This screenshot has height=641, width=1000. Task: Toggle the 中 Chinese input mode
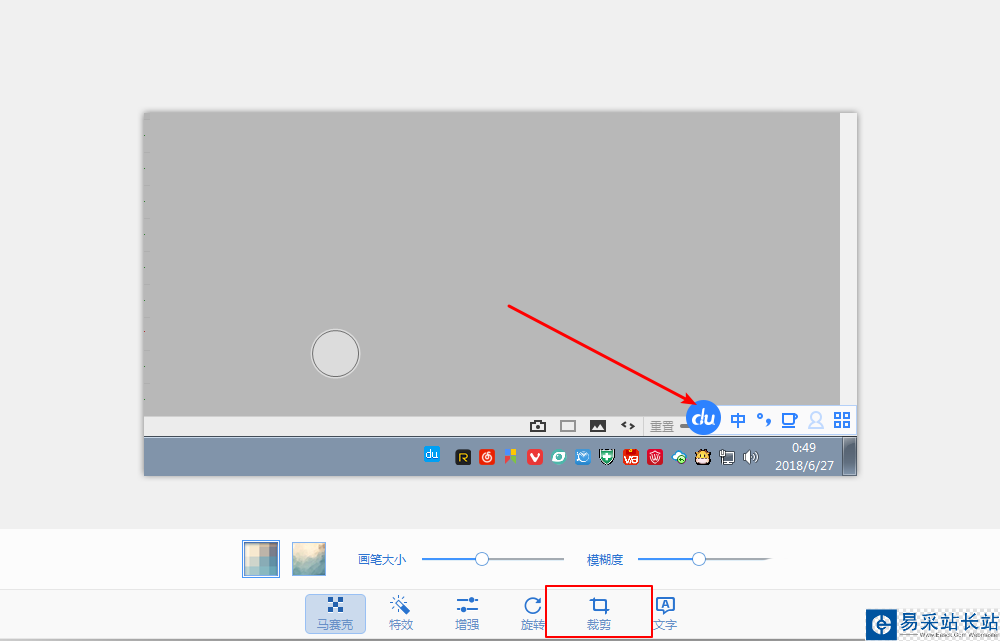738,420
